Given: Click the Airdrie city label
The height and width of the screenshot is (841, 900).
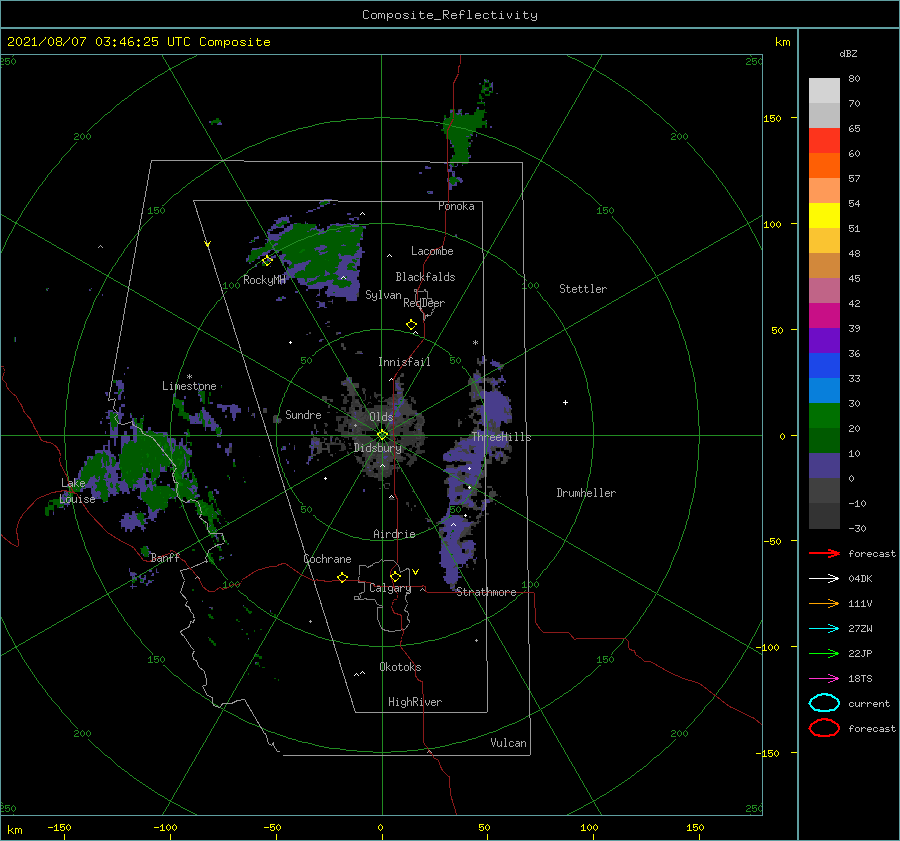Looking at the screenshot, I should pyautogui.click(x=394, y=534).
